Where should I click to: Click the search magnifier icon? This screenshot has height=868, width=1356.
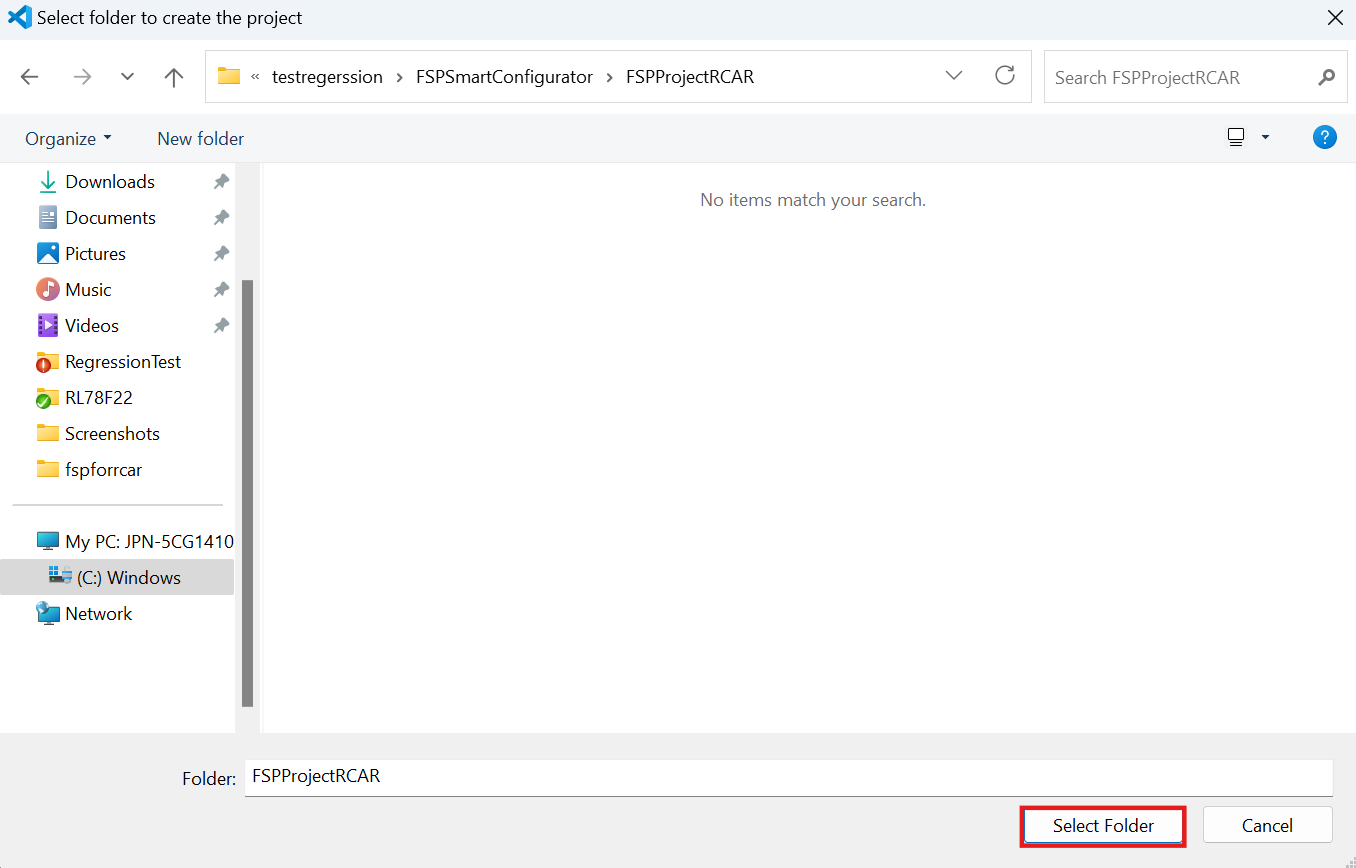point(1326,77)
